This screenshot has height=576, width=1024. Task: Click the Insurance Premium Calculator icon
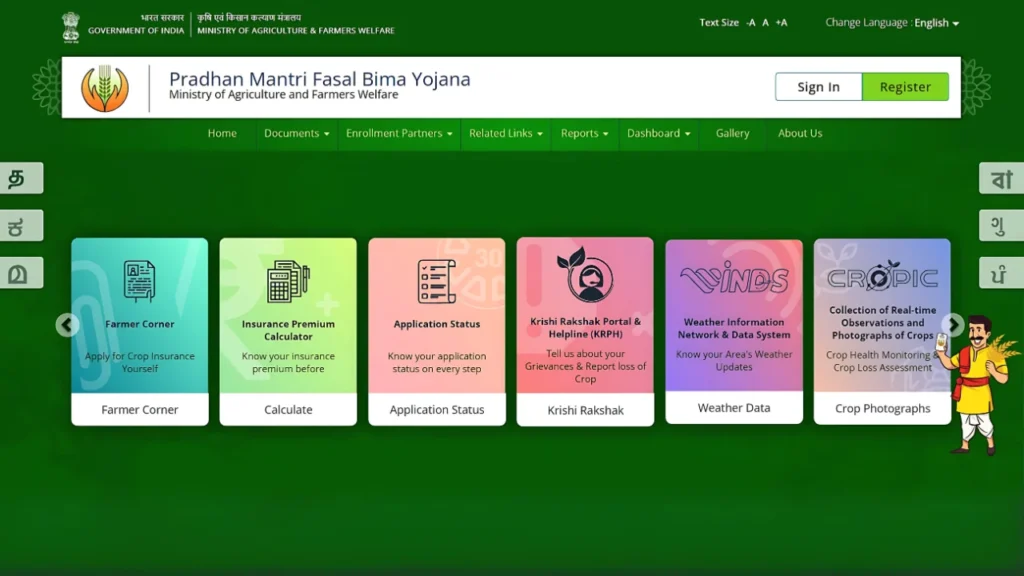point(288,281)
